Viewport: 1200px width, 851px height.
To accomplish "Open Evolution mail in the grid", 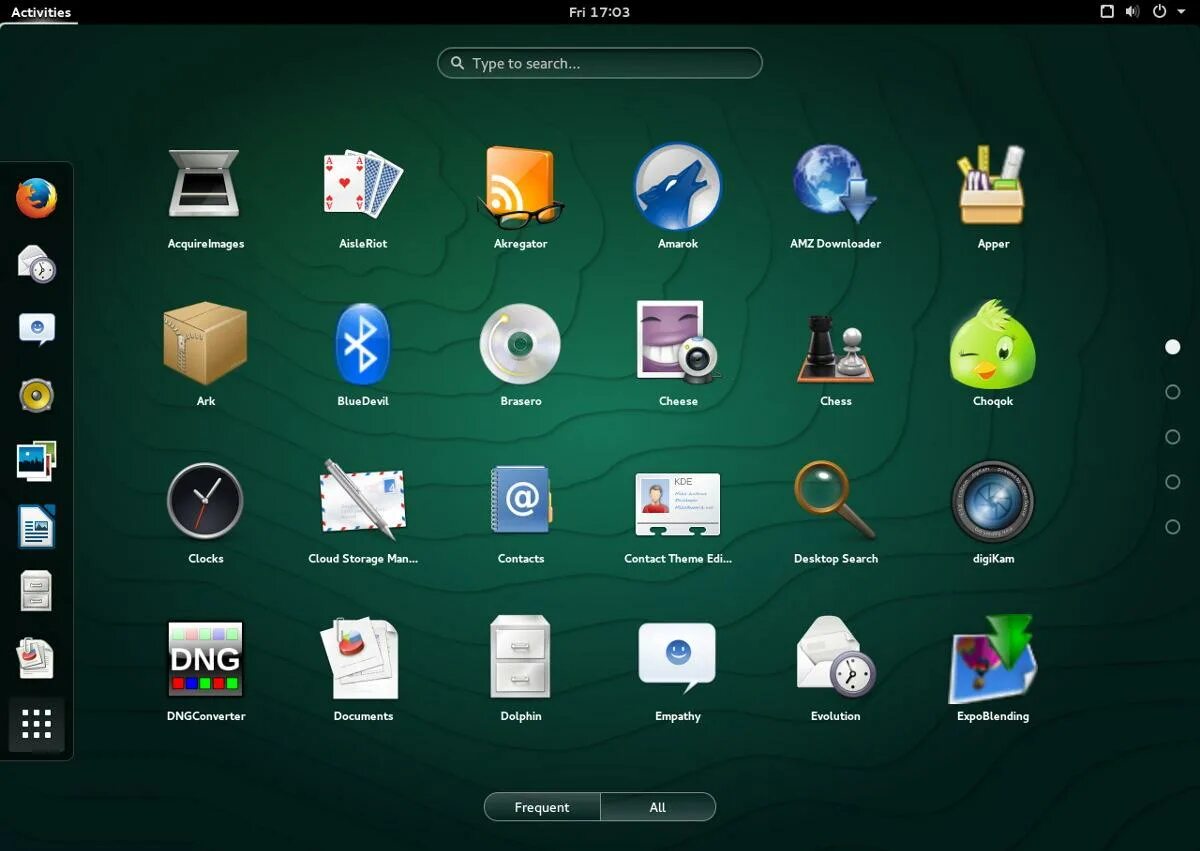I will point(835,657).
